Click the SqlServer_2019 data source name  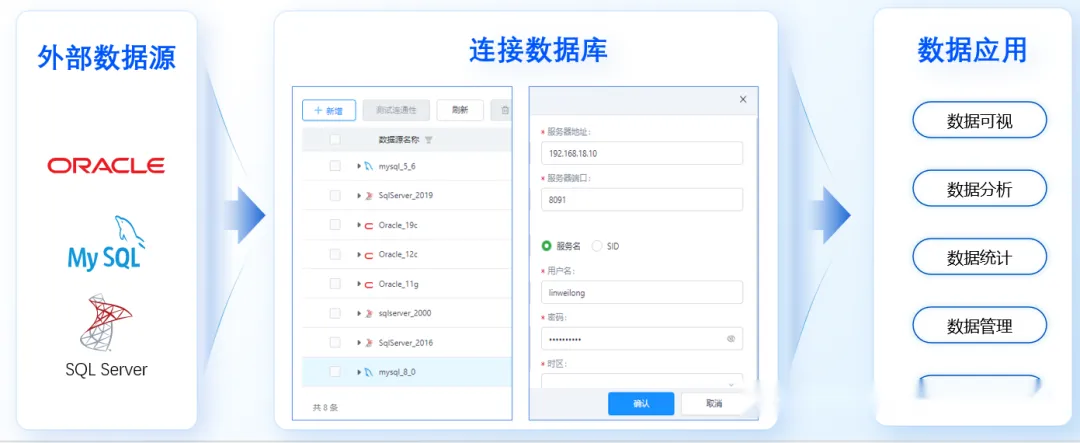click(406, 196)
